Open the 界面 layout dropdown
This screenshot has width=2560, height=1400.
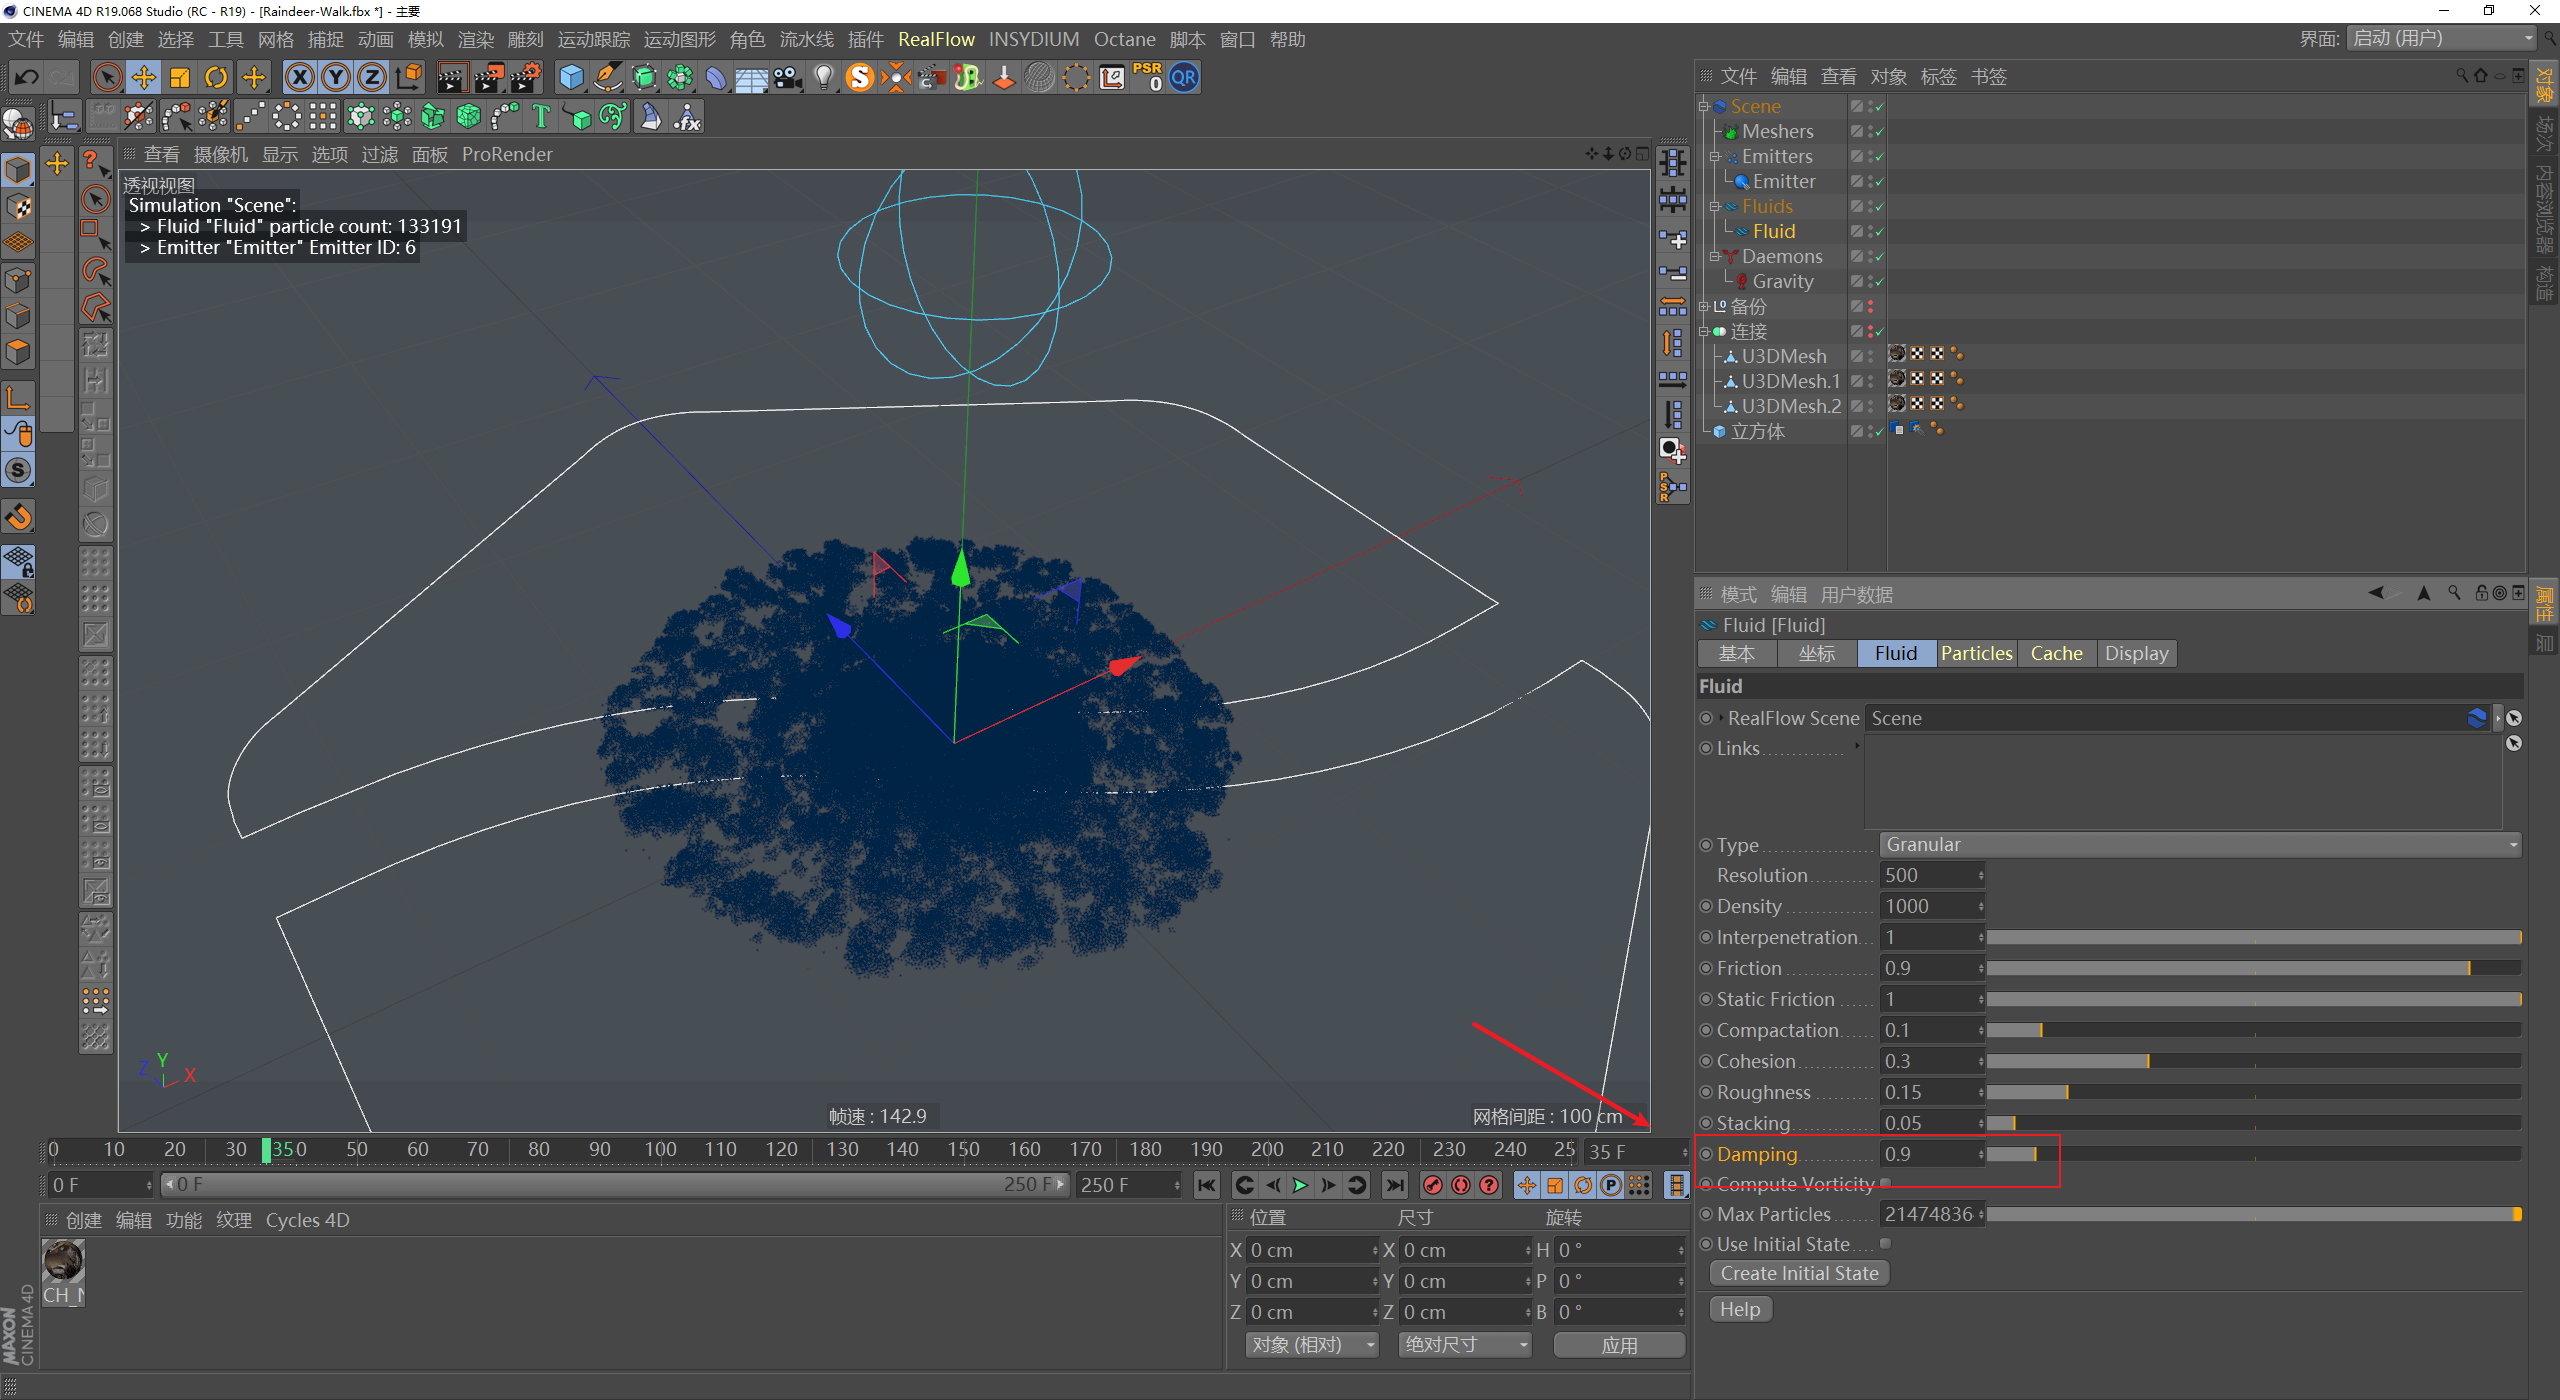click(x=2440, y=39)
